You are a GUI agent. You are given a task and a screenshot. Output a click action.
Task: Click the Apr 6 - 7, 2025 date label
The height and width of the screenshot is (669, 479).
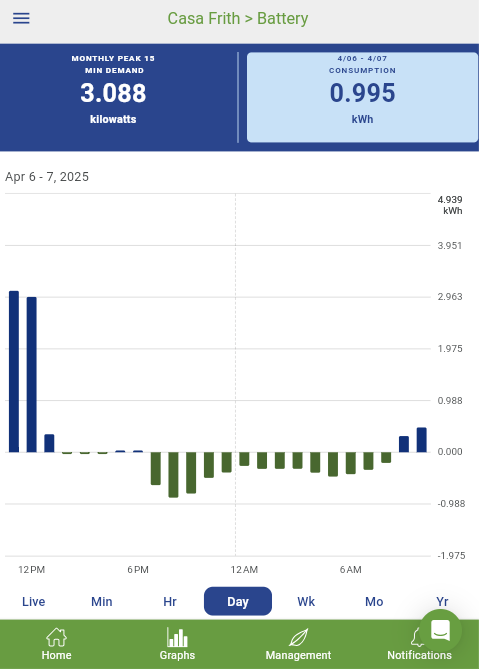[47, 177]
